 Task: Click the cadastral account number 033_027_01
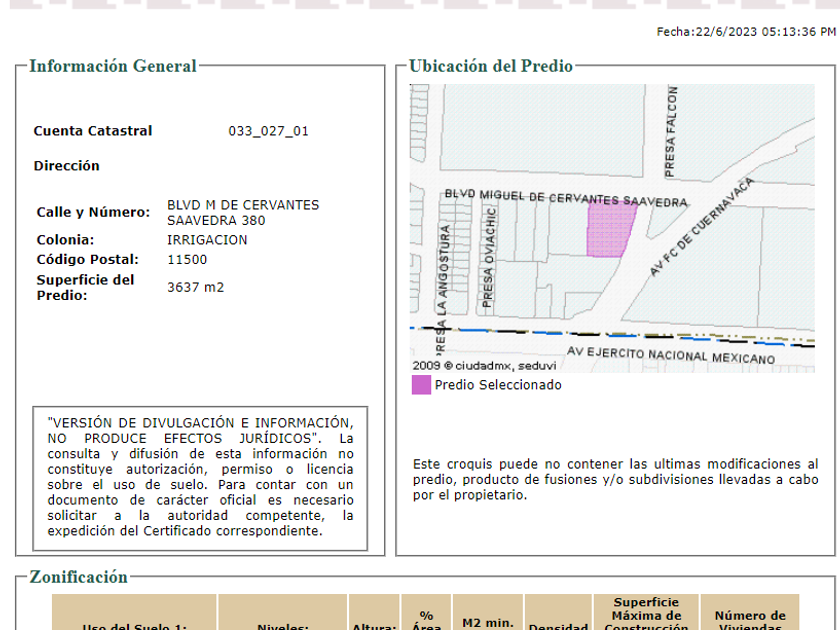[x=268, y=131]
